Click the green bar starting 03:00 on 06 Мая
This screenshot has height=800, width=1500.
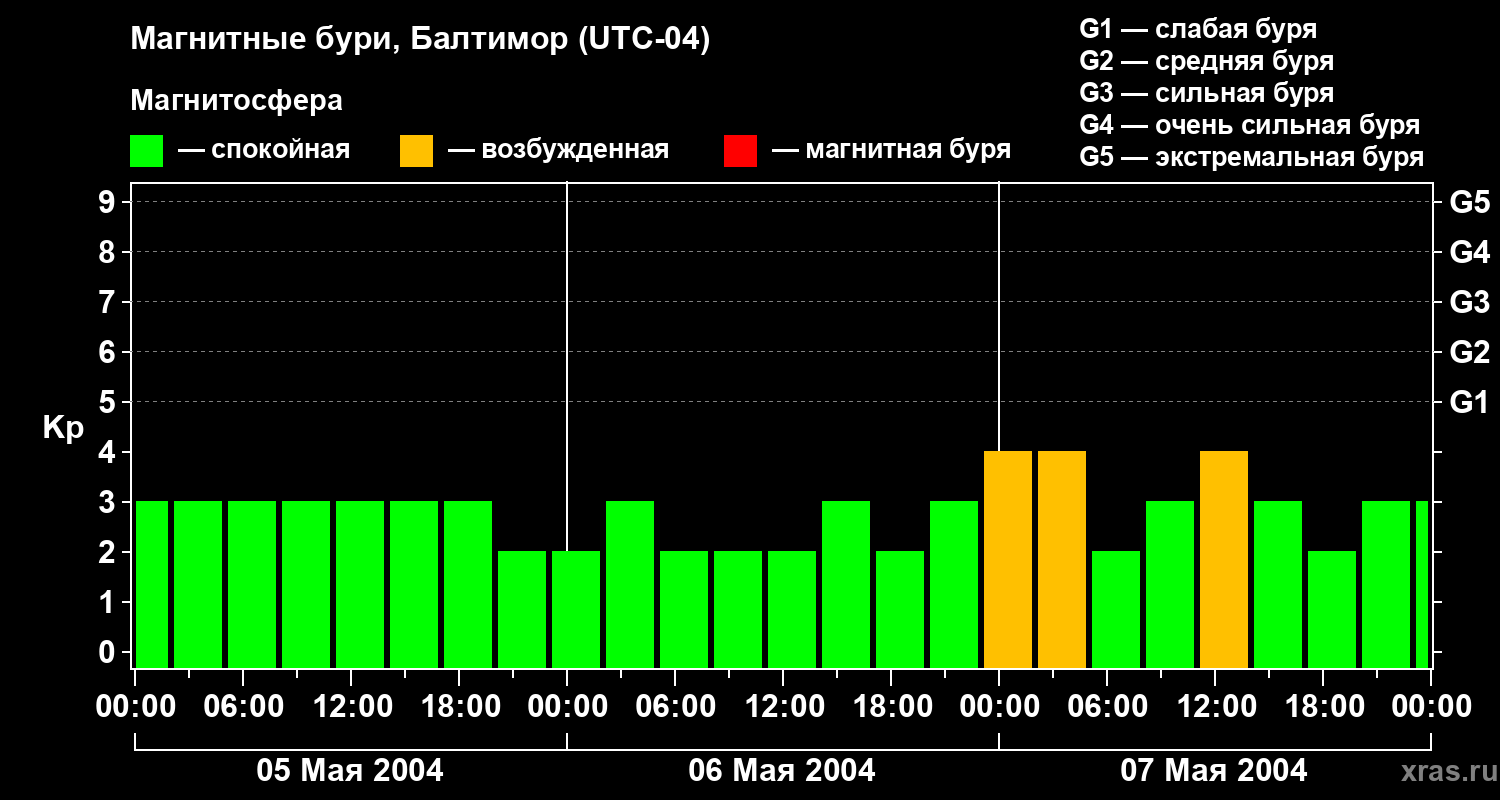coord(630,585)
